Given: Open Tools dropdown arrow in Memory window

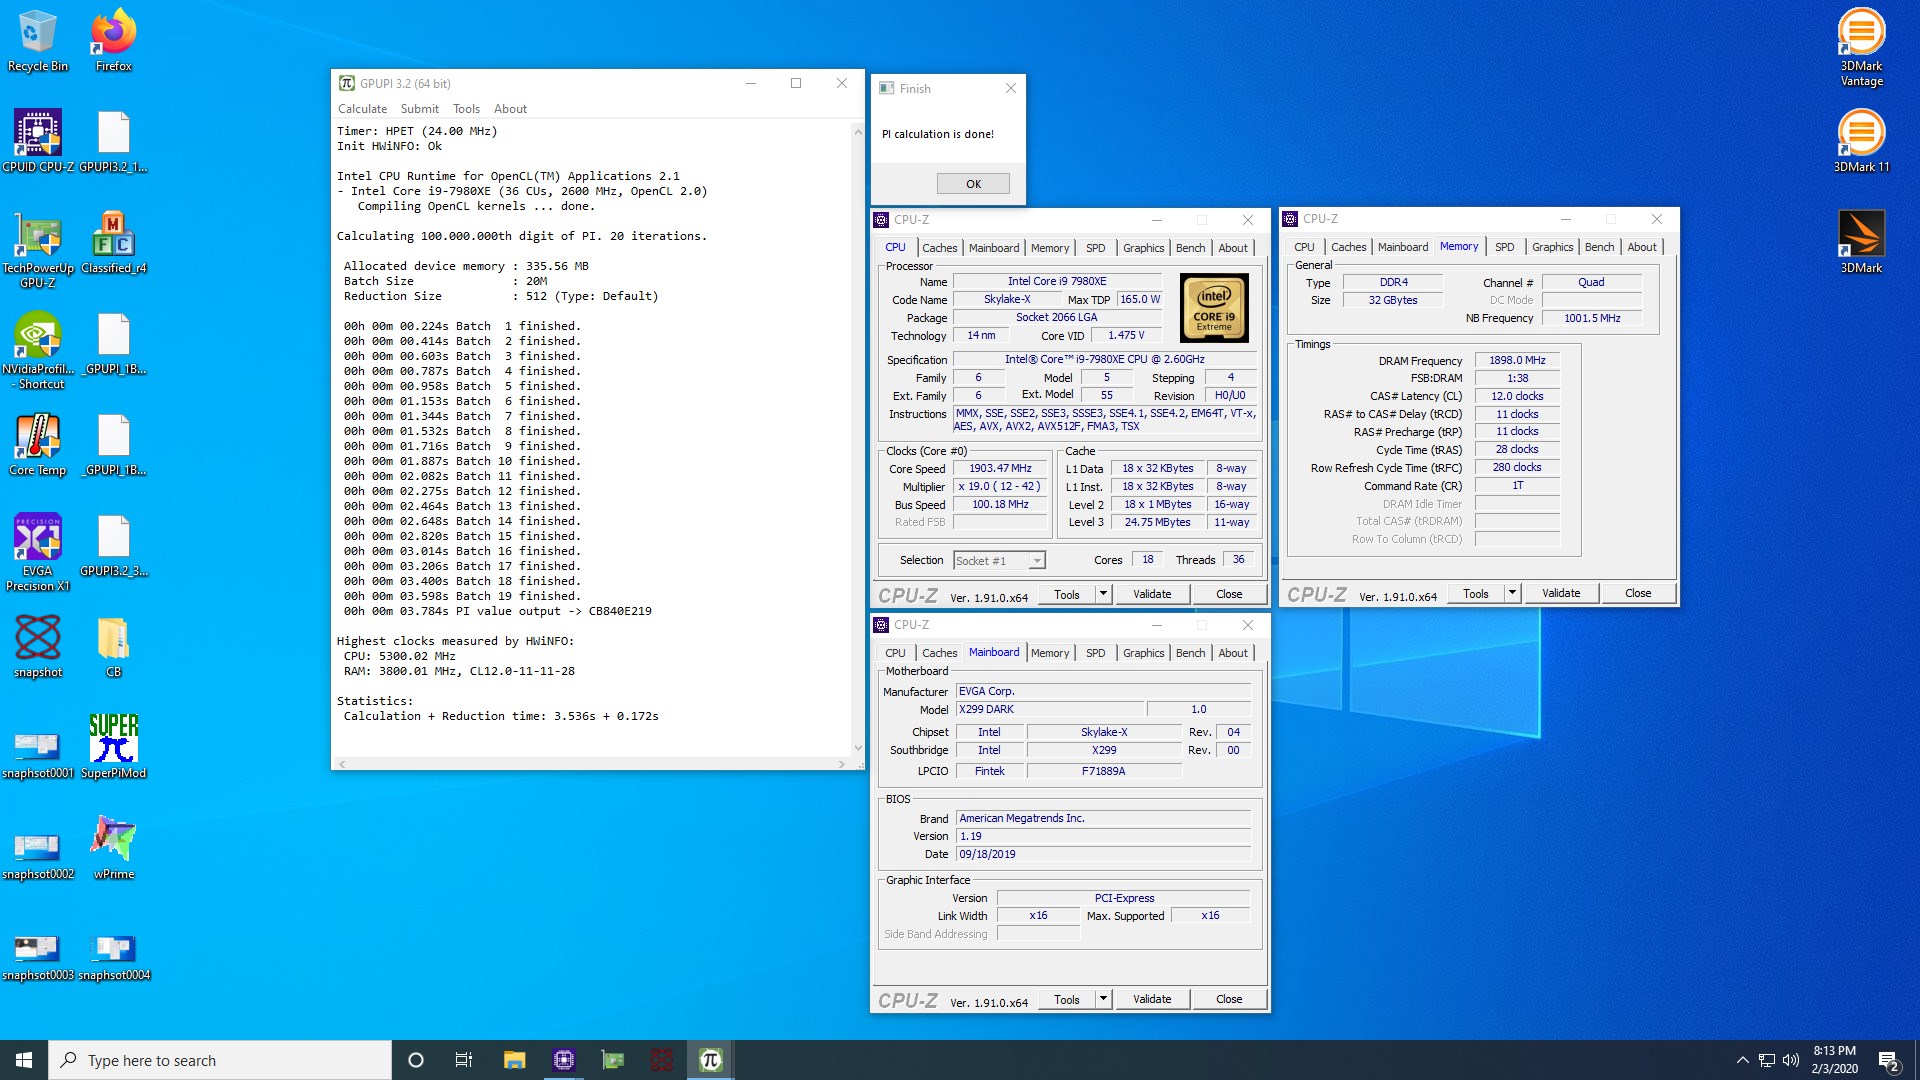Looking at the screenshot, I should coord(1512,593).
